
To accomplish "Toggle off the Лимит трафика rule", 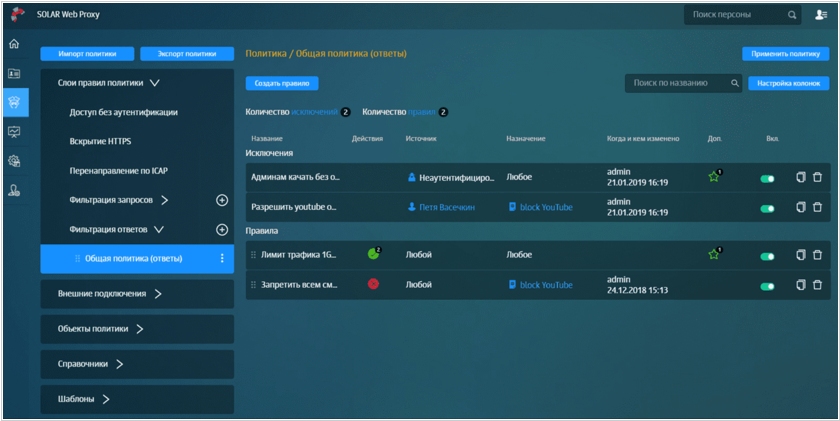I will 768,257.
